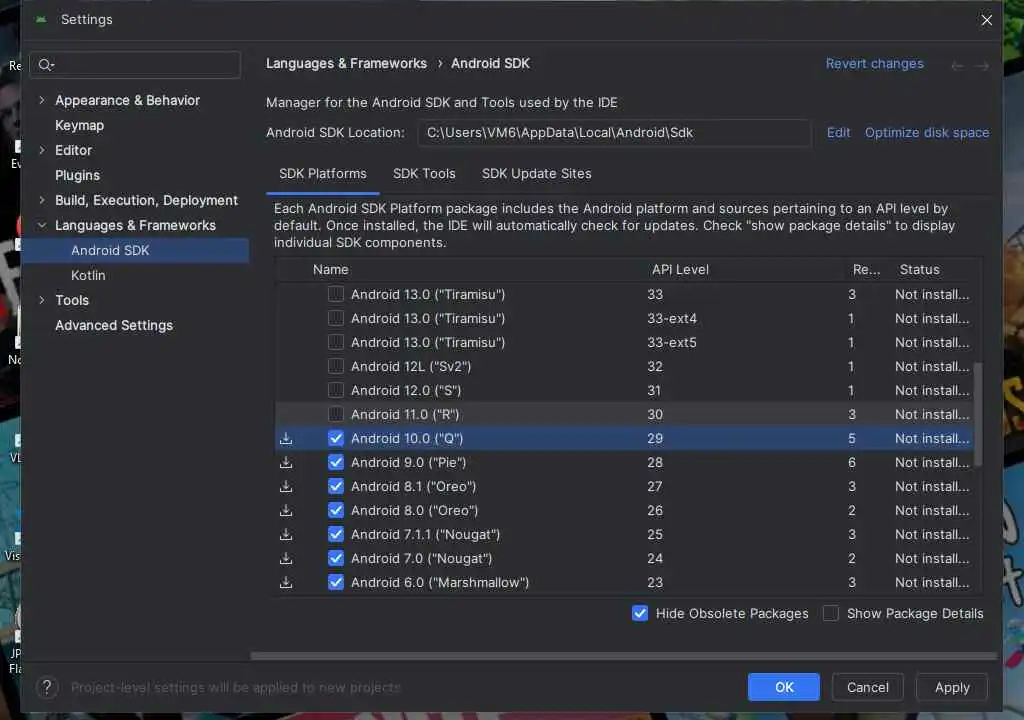Uncheck Android 6.0 Marshmallow checkbox
Screen dimensions: 1024x720
click(x=336, y=582)
